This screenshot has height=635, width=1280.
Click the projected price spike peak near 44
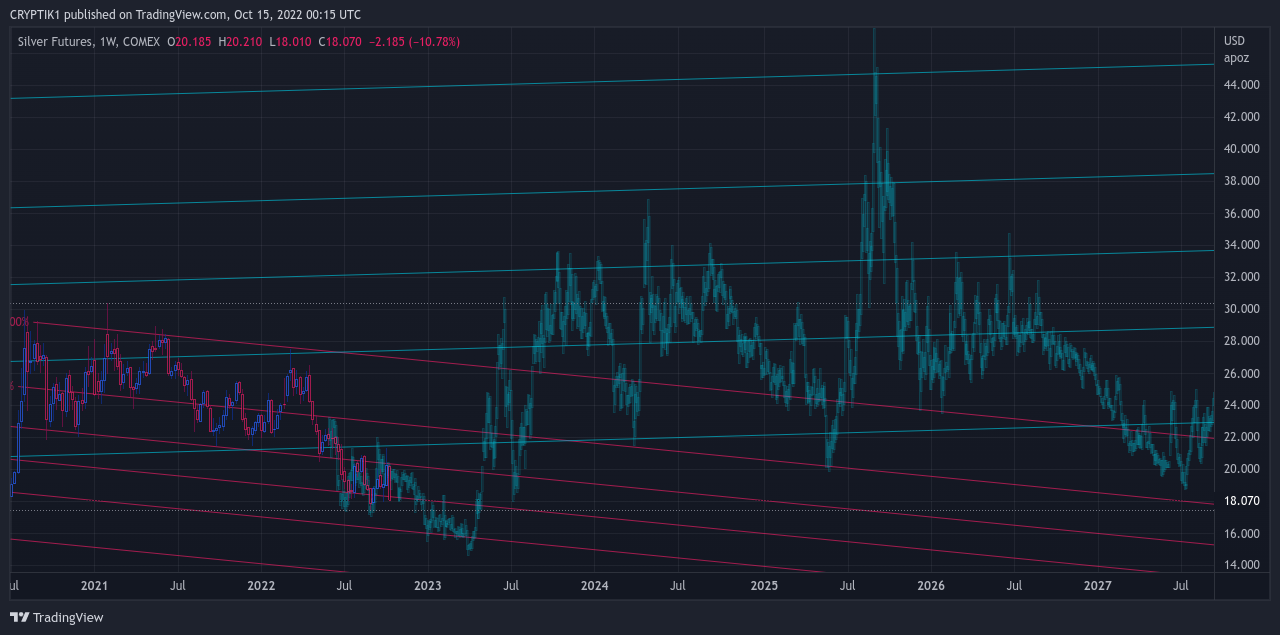coord(875,72)
